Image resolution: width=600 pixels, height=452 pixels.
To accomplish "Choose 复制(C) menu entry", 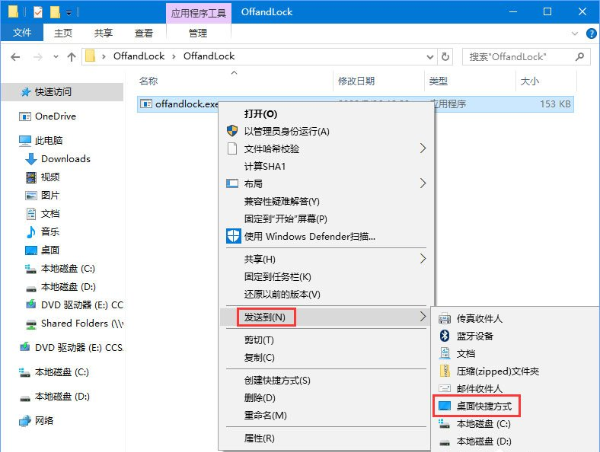I will (326, 357).
